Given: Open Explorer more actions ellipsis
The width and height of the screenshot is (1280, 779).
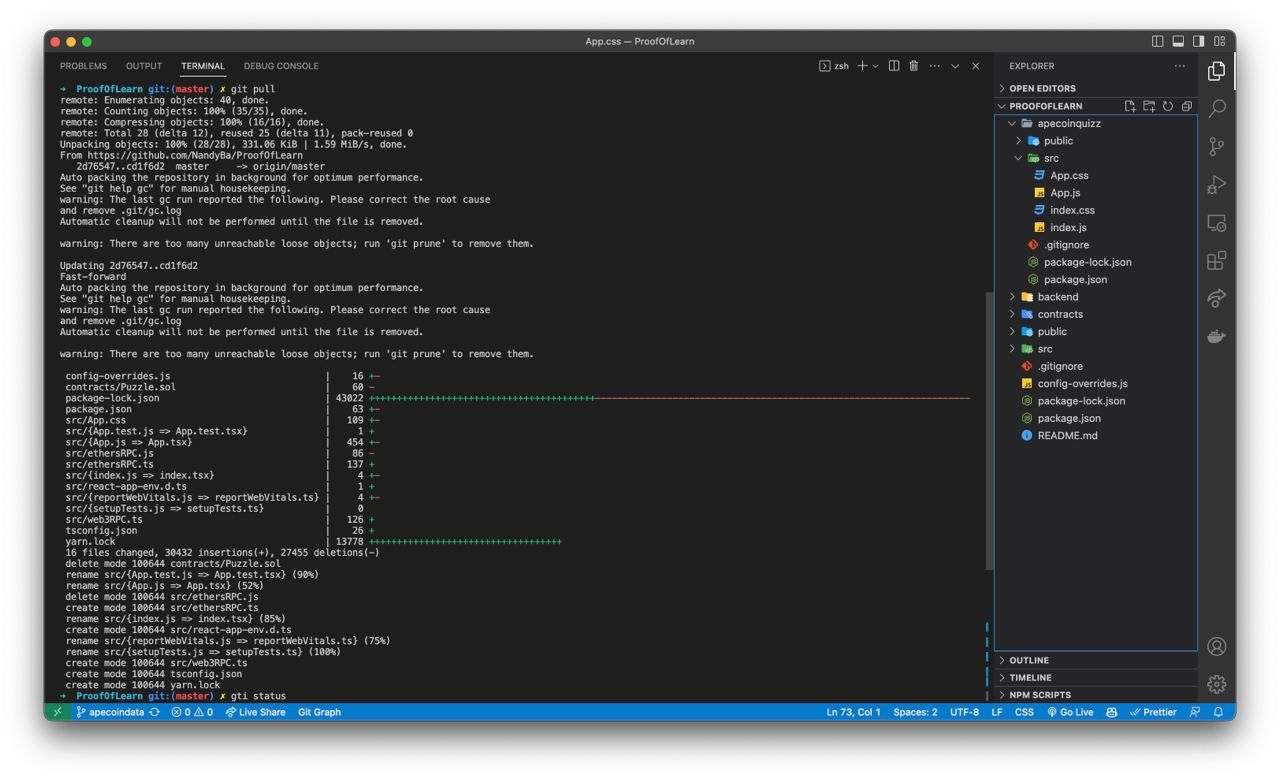Looking at the screenshot, I should click(x=1180, y=66).
